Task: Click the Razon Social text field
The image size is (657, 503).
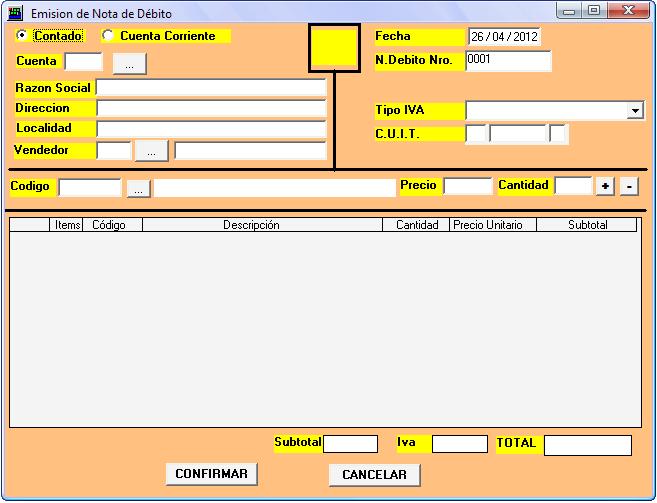Action: coord(211,88)
